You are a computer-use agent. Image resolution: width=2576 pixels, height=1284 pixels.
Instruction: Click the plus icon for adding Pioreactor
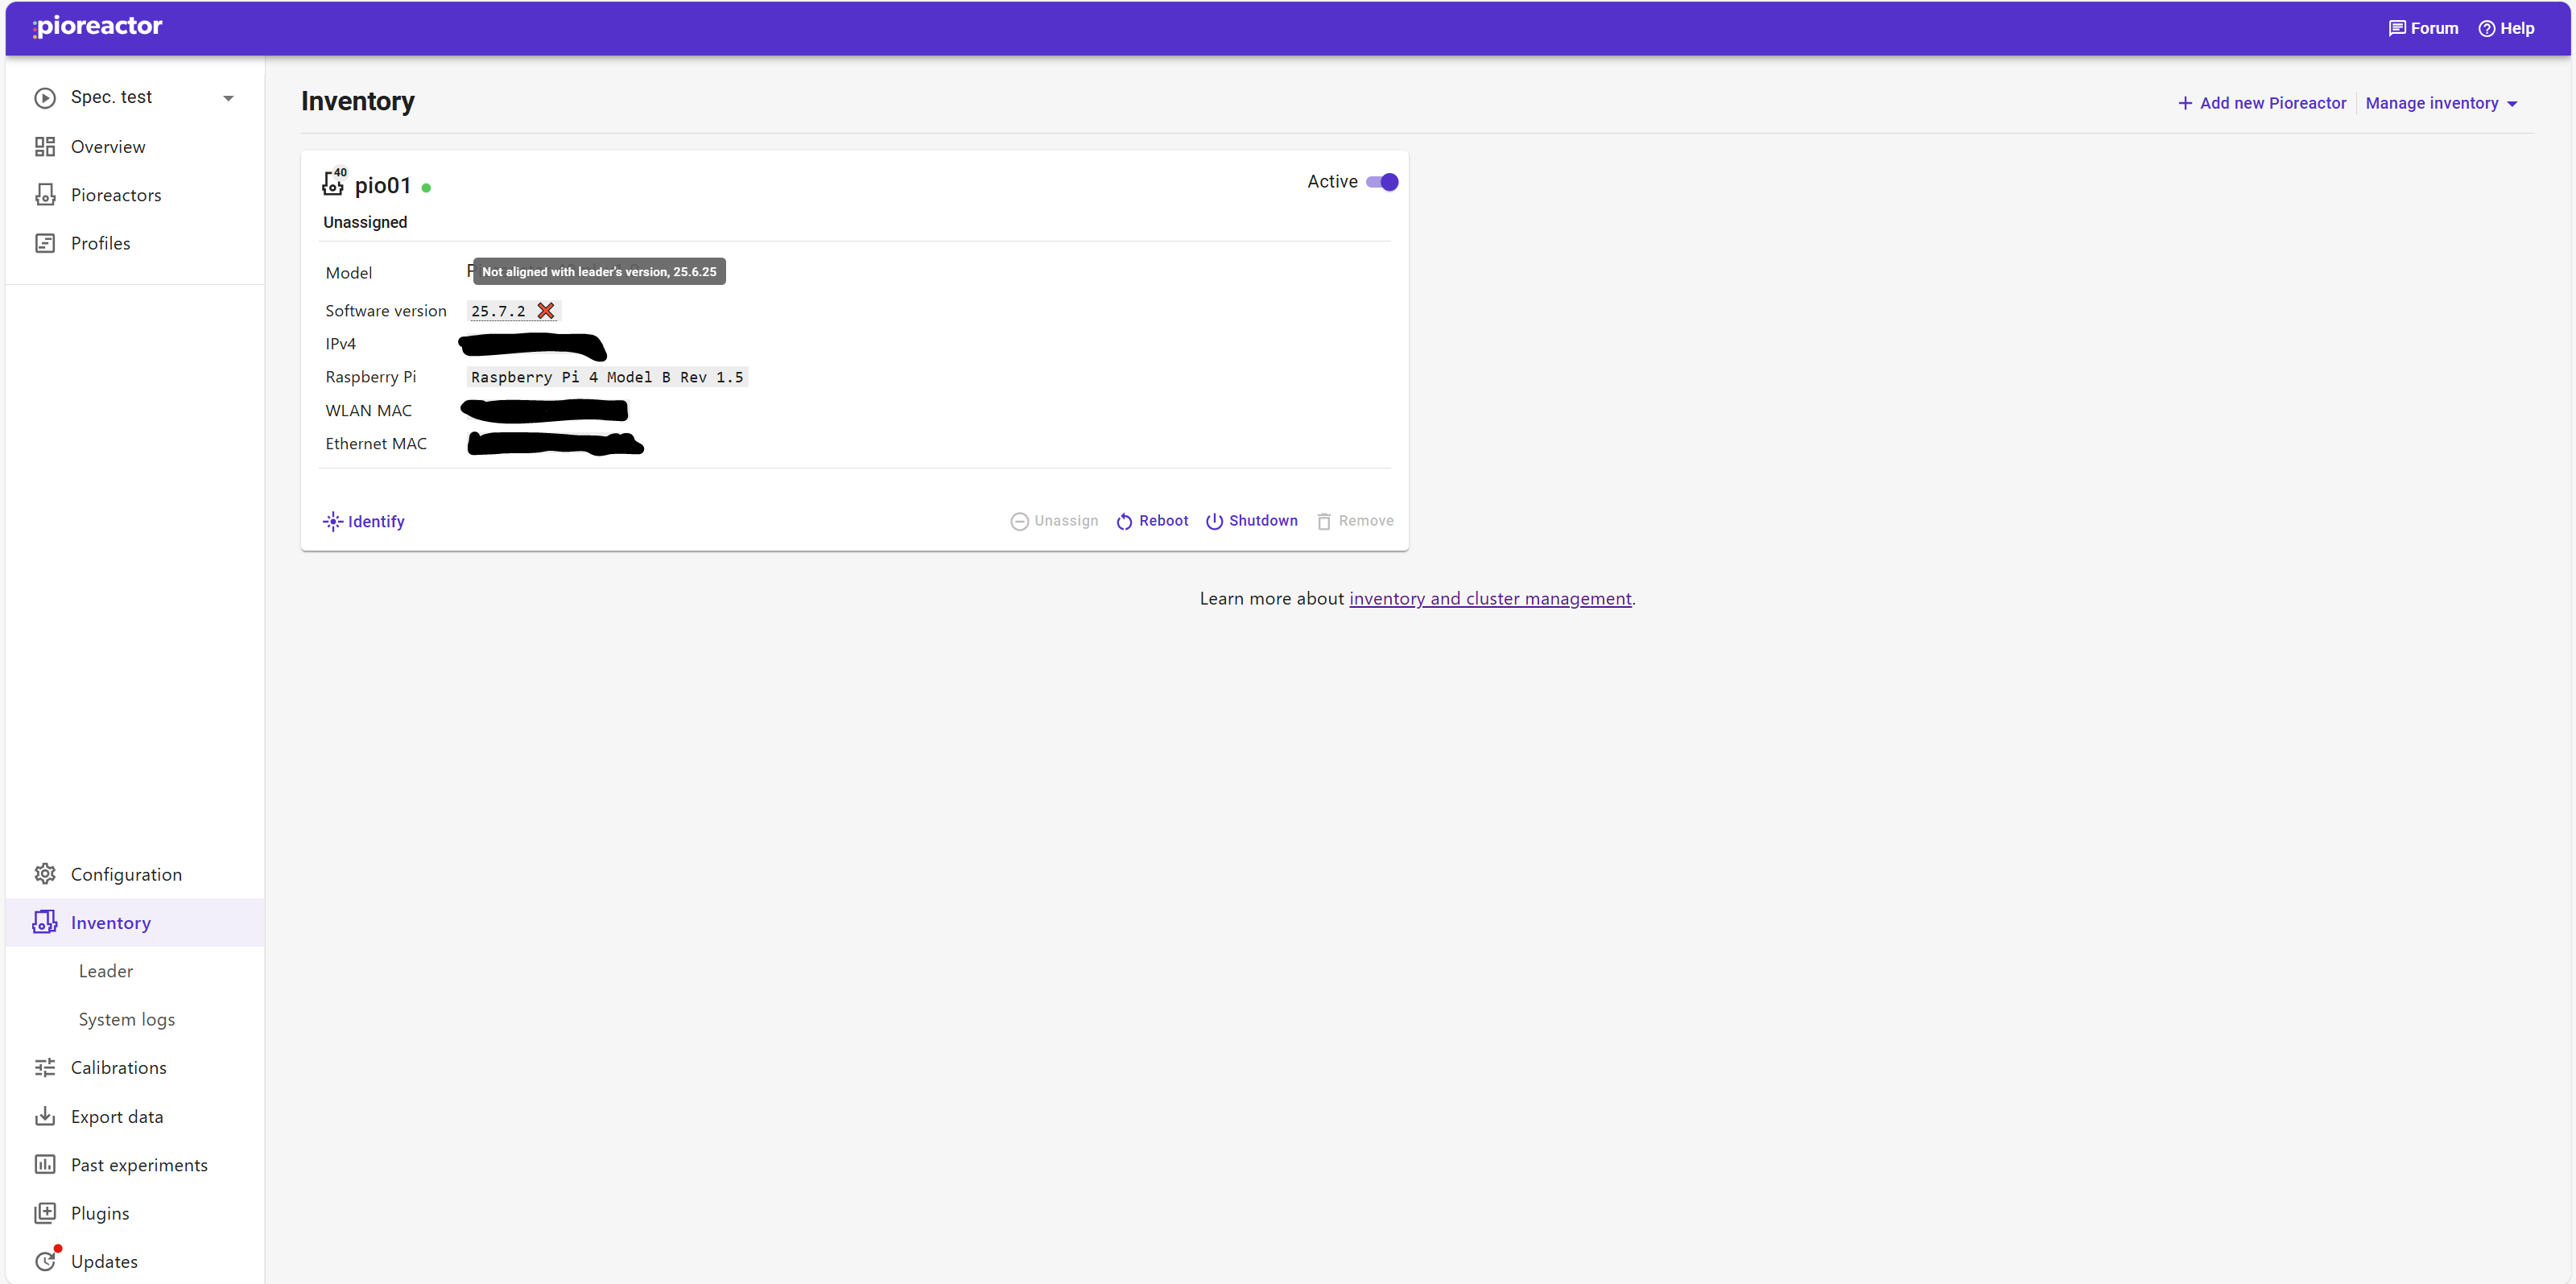click(x=2185, y=103)
